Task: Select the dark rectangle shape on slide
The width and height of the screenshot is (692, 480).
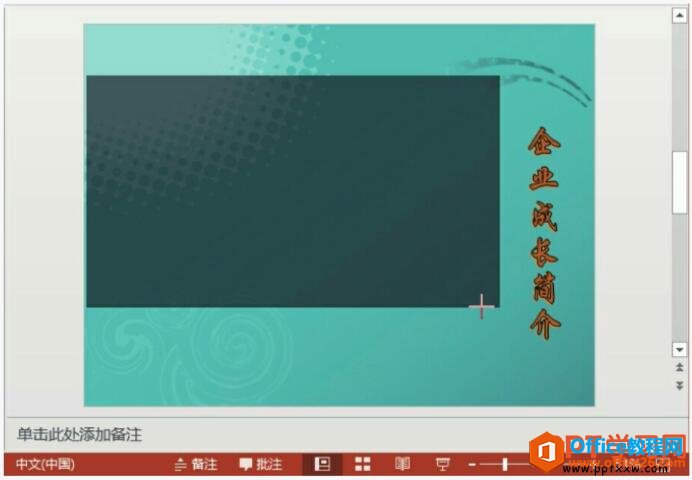Action: 293,191
